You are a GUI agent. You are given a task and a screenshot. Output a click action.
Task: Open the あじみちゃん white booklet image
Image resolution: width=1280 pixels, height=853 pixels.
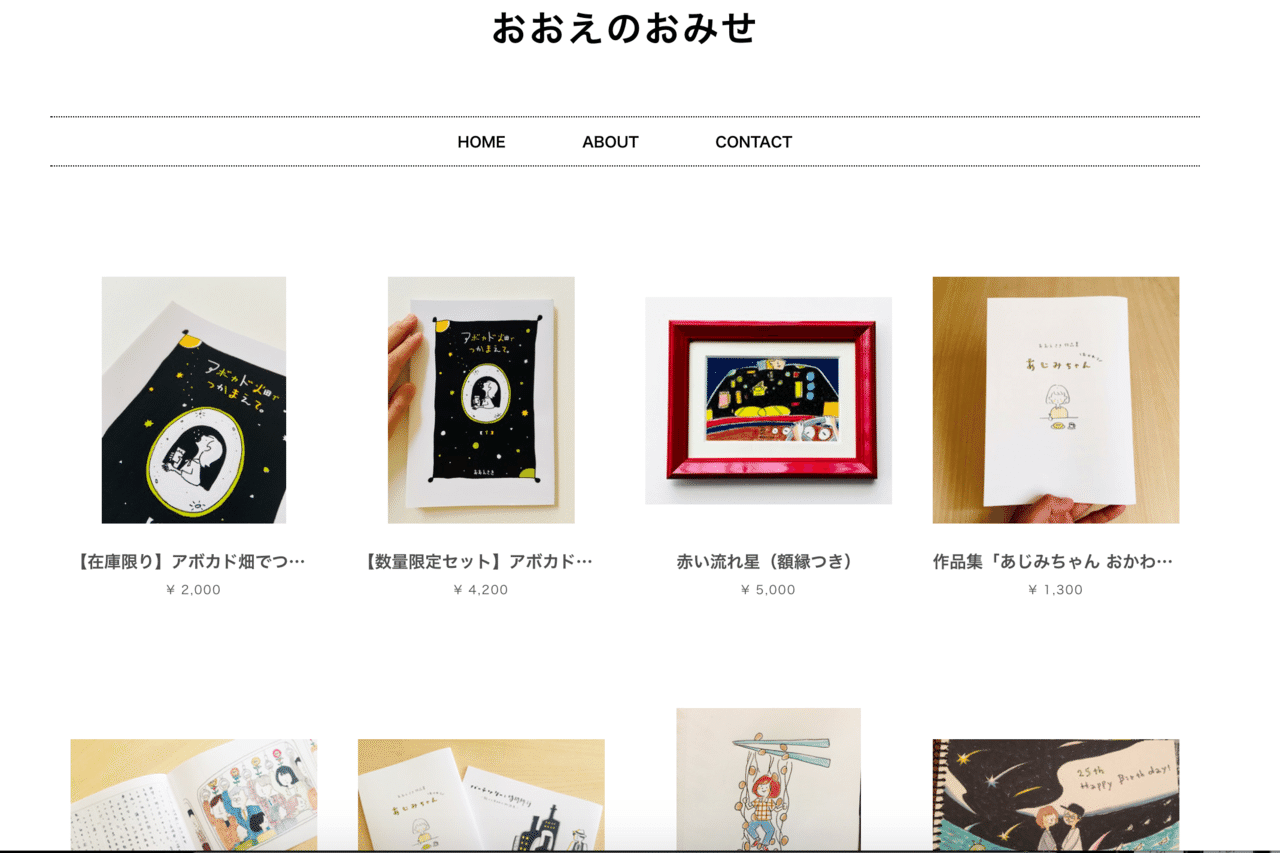tap(1056, 400)
